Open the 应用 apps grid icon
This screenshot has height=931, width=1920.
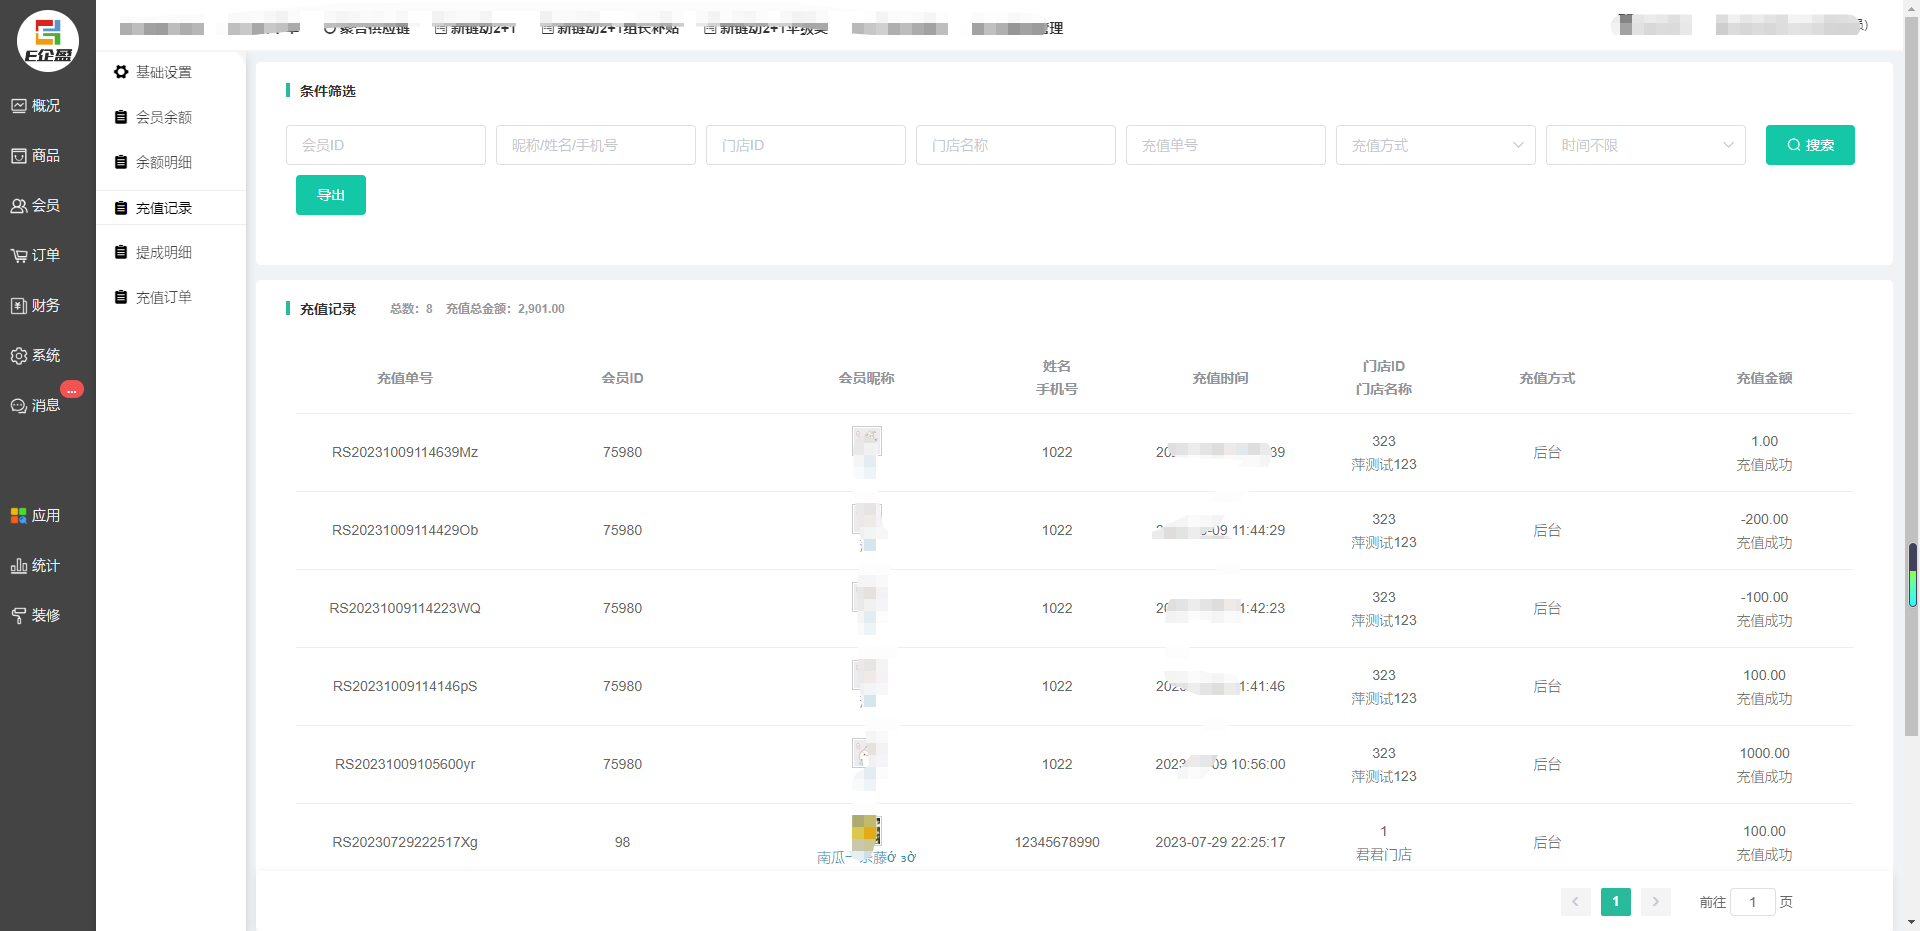[19, 516]
